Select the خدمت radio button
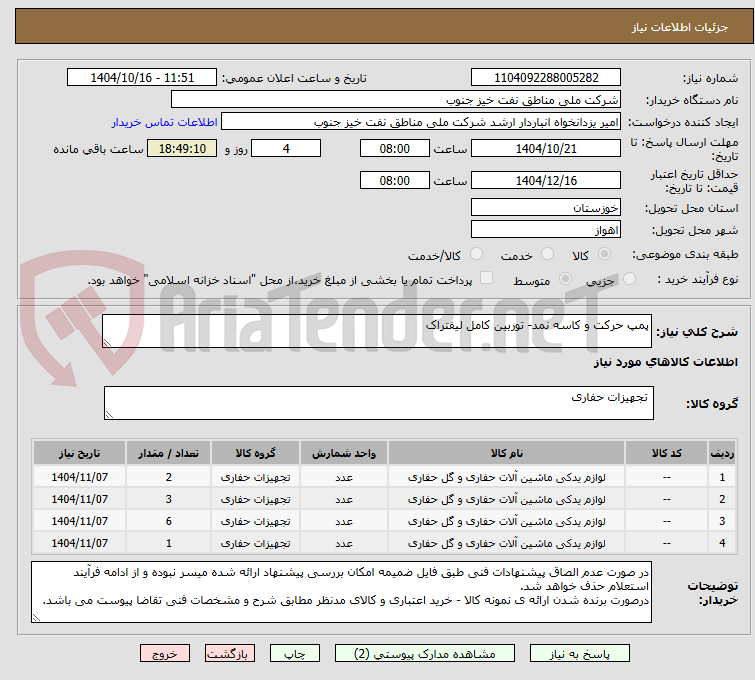Viewport: 755px width, 680px height. click(x=547, y=253)
